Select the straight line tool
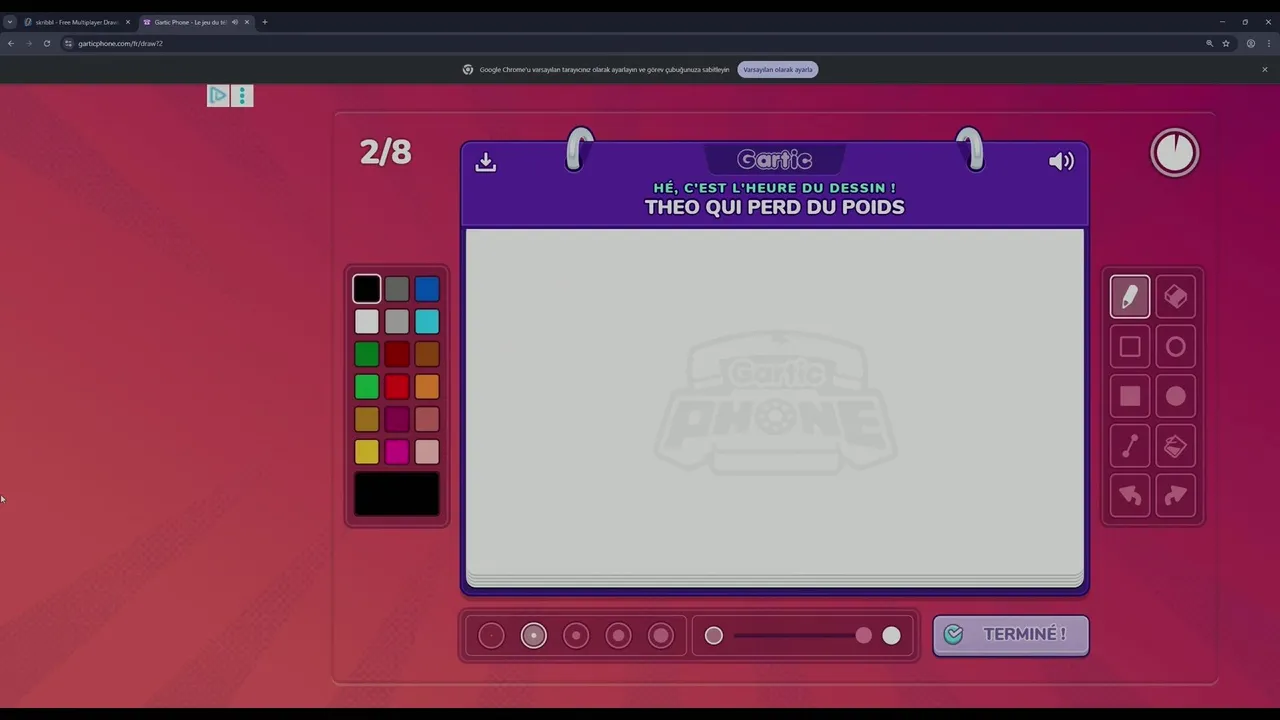Viewport: 1280px width, 720px height. pyautogui.click(x=1130, y=446)
